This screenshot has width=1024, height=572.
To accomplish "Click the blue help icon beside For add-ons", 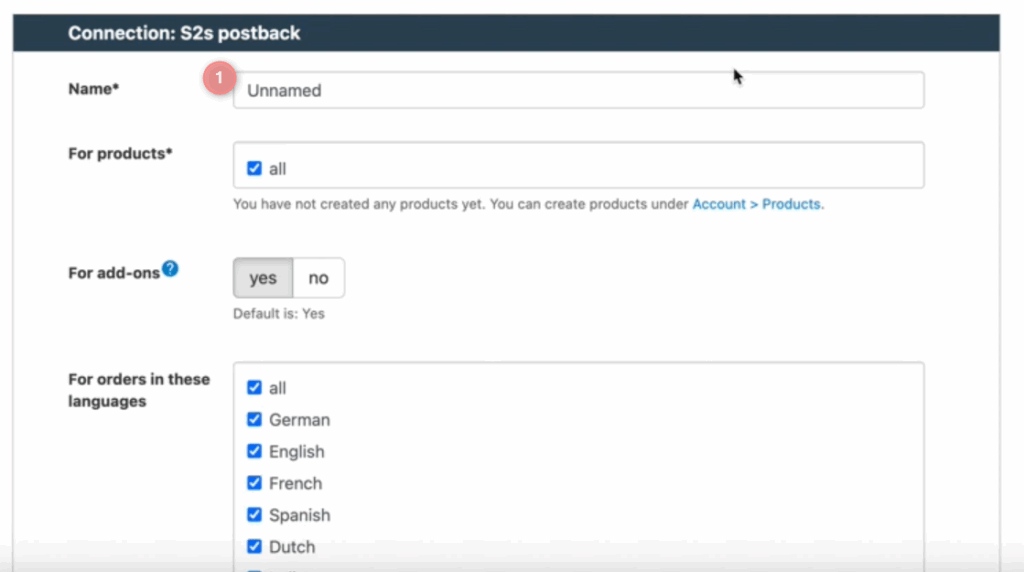I will [171, 269].
